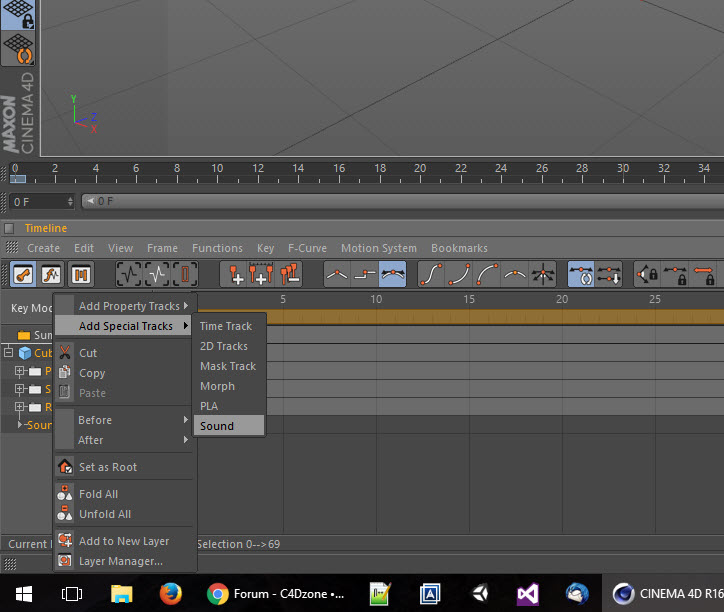724x612 pixels.
Task: Switch to Motion mode icon
Action: point(81,274)
